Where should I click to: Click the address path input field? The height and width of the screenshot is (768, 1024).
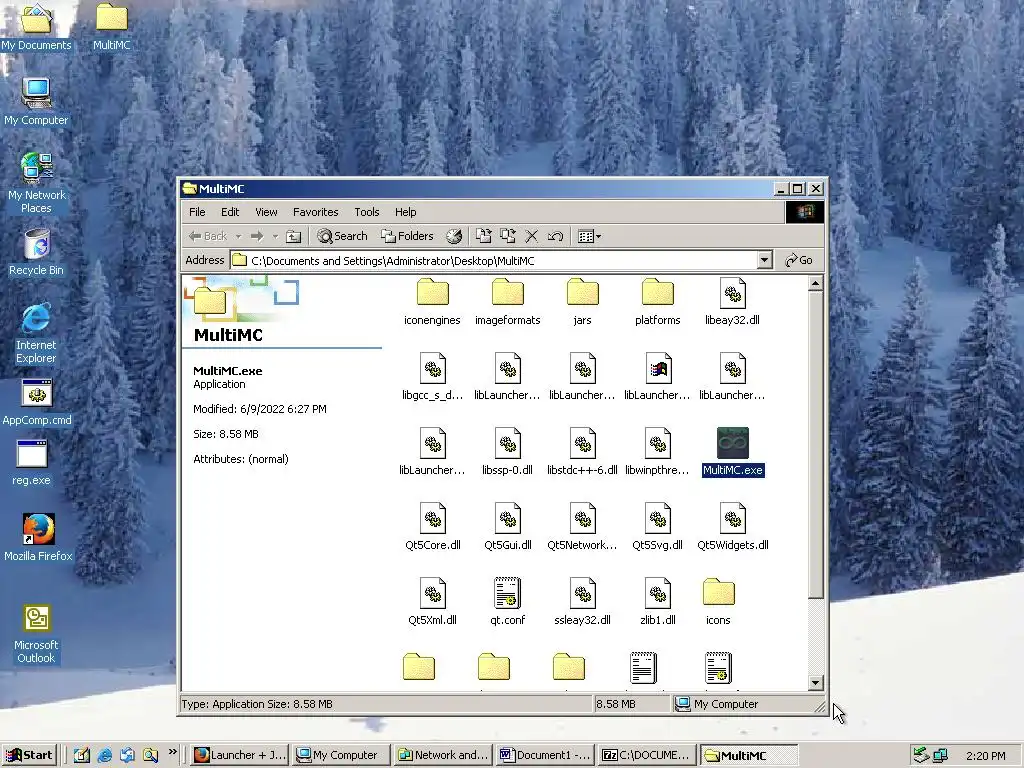pyautogui.click(x=502, y=261)
